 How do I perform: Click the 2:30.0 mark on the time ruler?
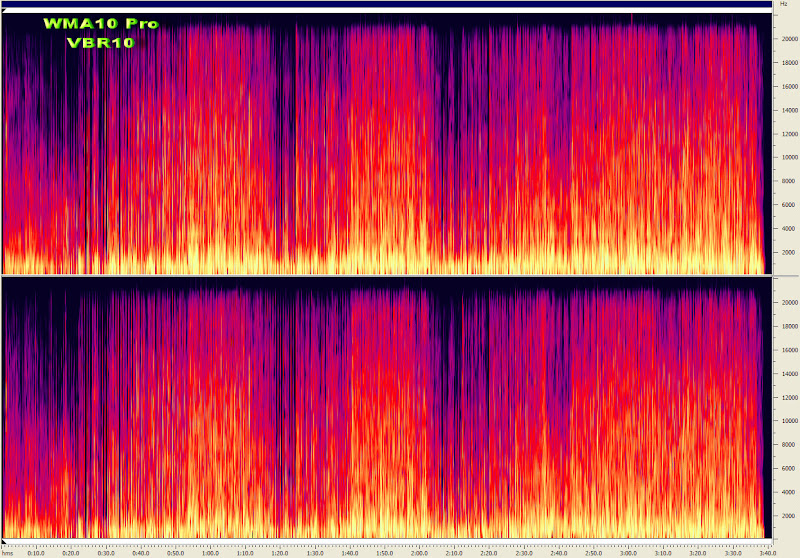point(523,551)
